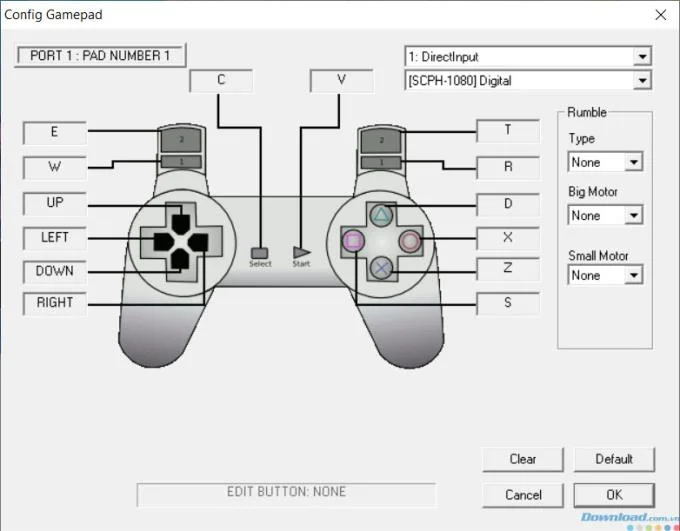Click the D-pad up arrow on the gamepad
Screen dimensions: 680x531
point(180,223)
